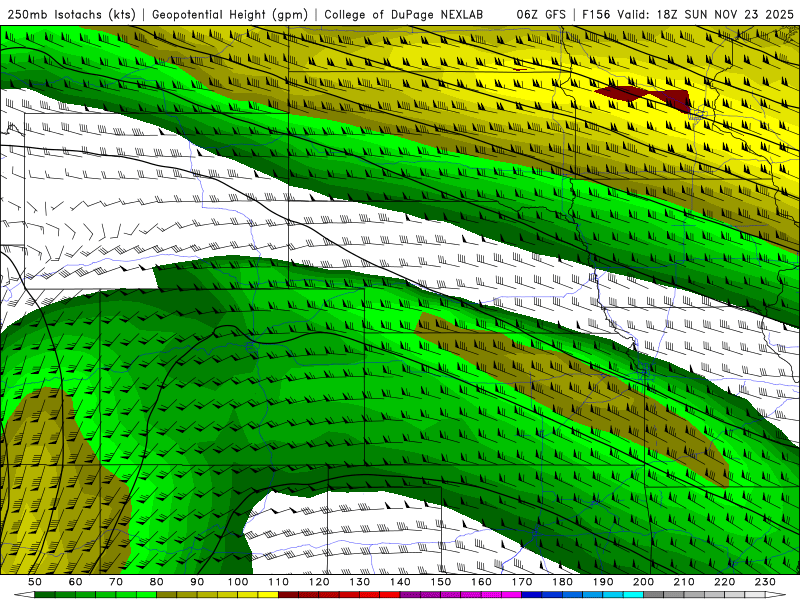Click the dark gray swatch starting at 200
800x600 pixels.
pos(654,594)
